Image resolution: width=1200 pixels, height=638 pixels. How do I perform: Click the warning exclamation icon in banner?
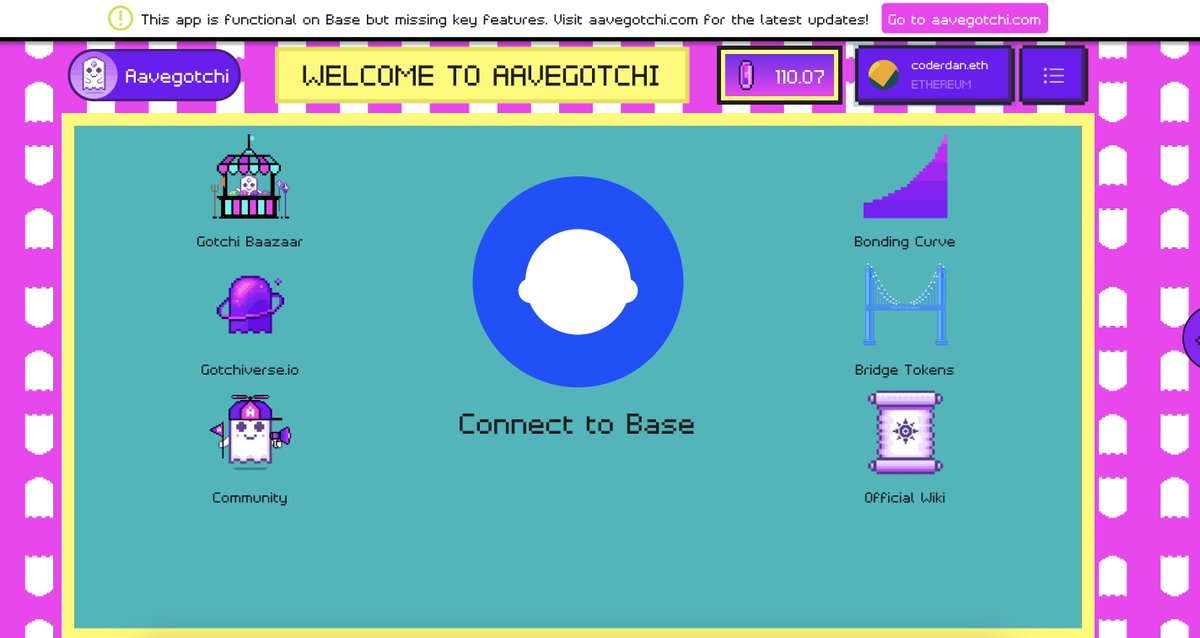pos(120,18)
